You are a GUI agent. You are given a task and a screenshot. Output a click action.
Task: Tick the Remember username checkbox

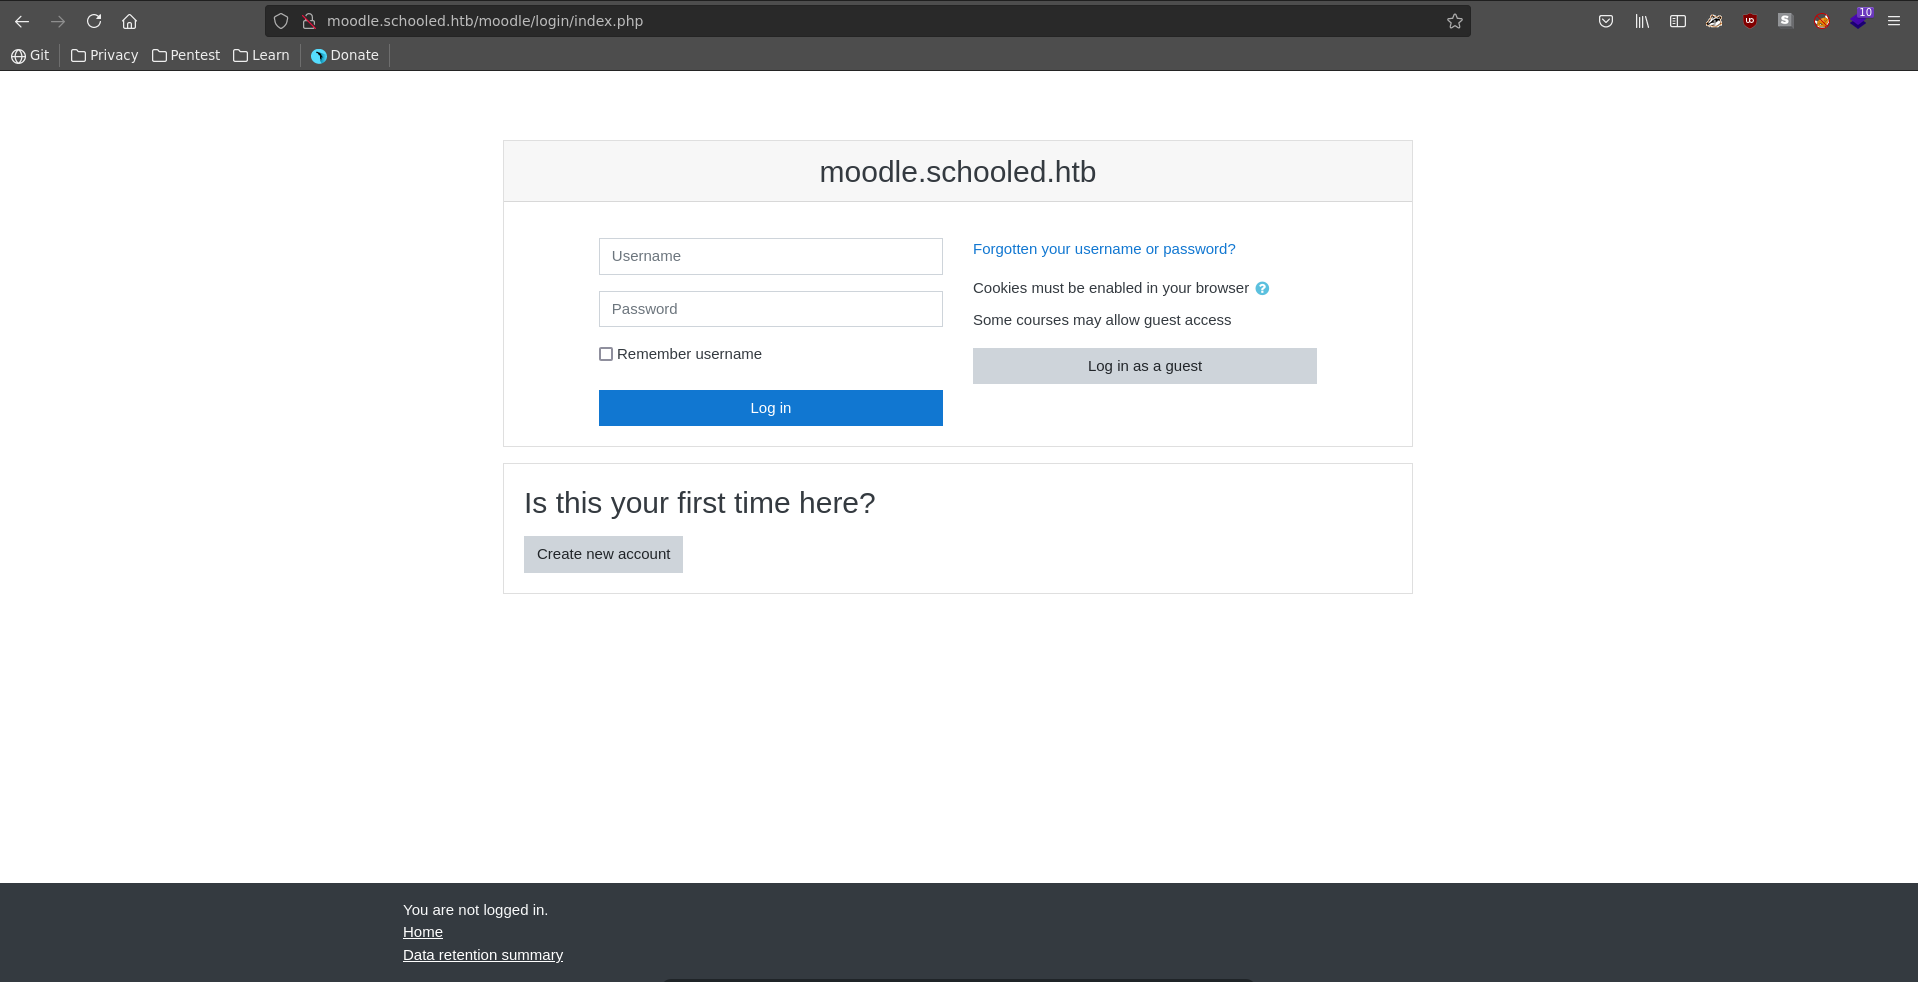point(606,354)
